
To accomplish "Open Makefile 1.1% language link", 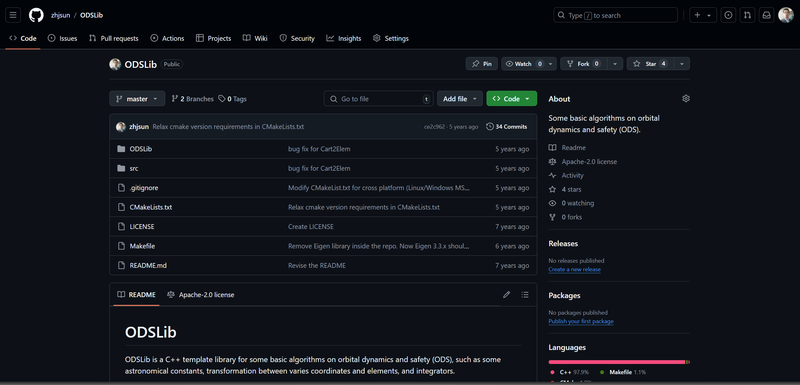I will [622, 372].
